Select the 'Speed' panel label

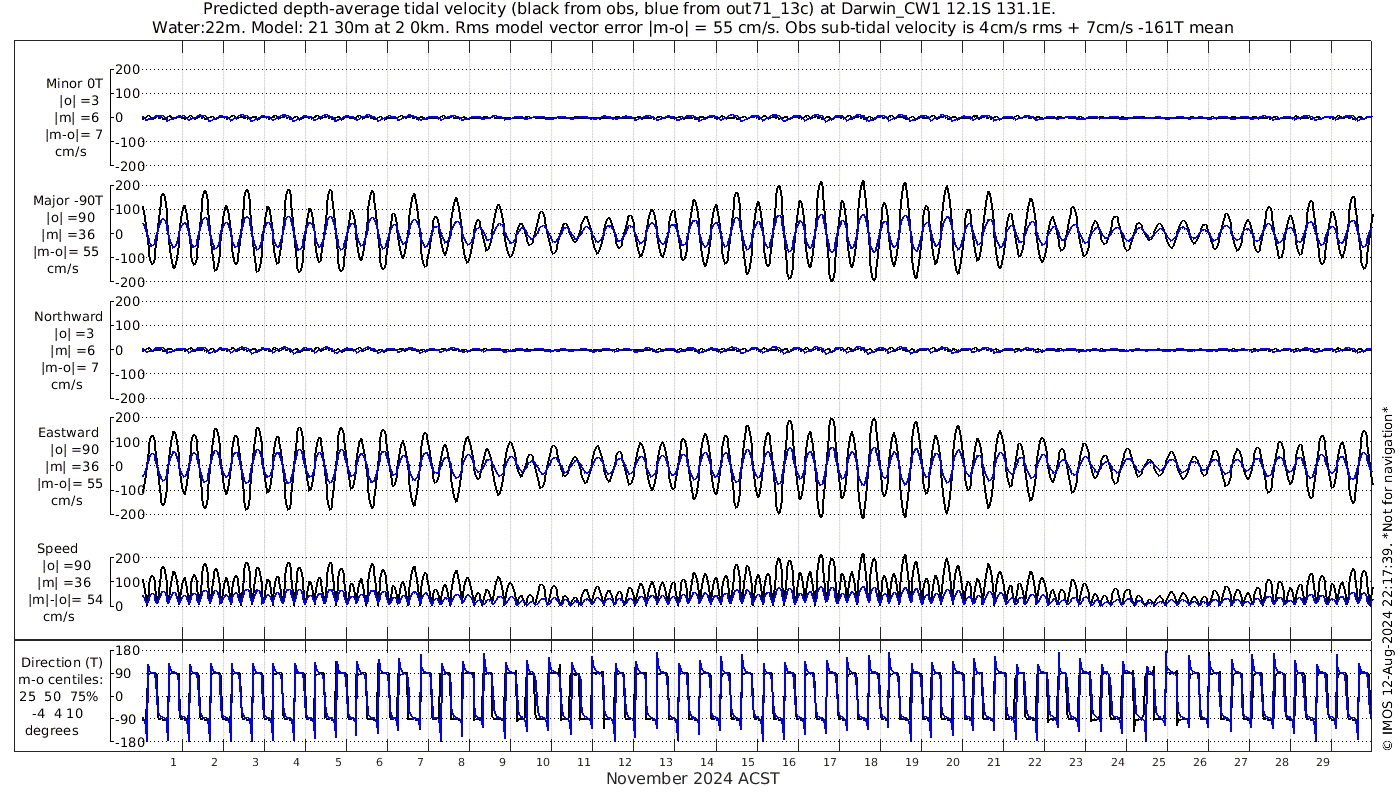pyautogui.click(x=57, y=549)
